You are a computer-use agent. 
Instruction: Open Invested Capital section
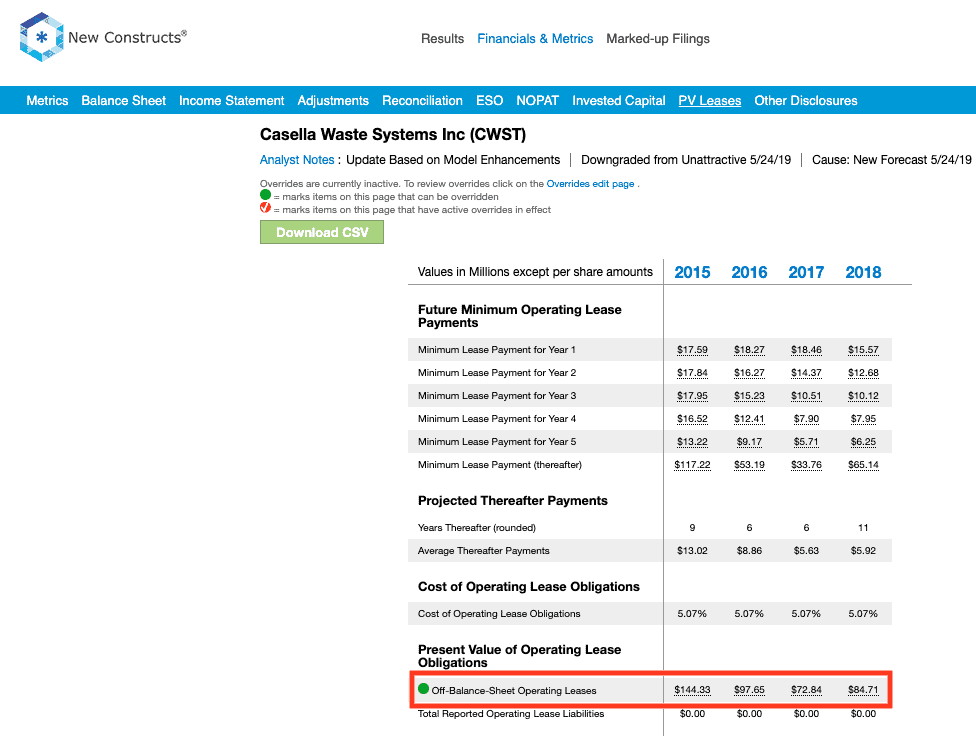pyautogui.click(x=618, y=100)
